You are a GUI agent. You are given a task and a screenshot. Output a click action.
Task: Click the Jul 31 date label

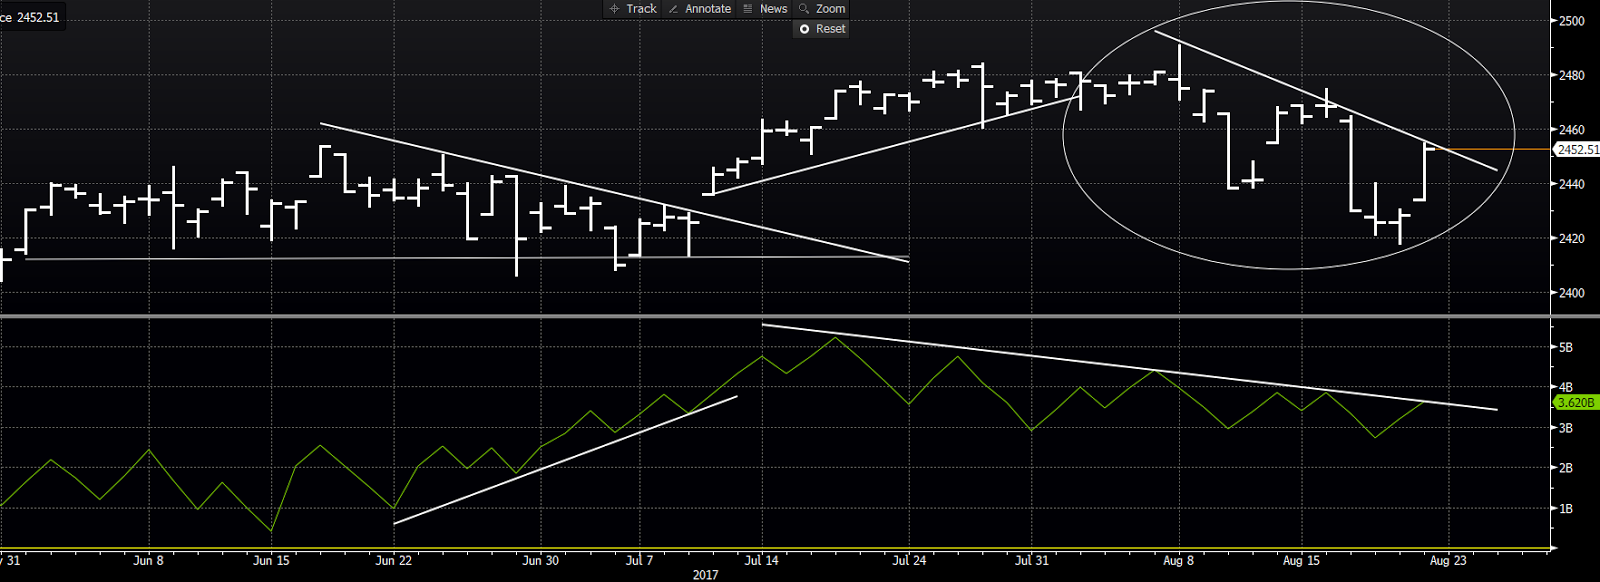pyautogui.click(x=1031, y=560)
